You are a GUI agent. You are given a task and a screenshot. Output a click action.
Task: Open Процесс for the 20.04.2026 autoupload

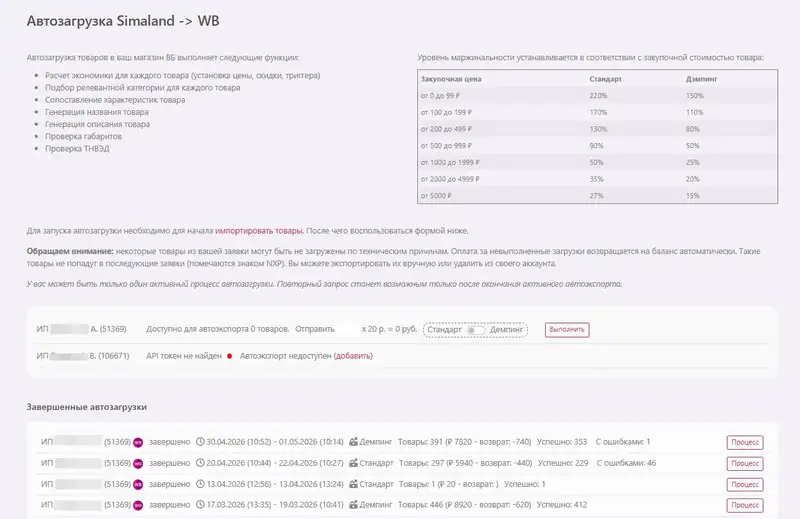[745, 463]
